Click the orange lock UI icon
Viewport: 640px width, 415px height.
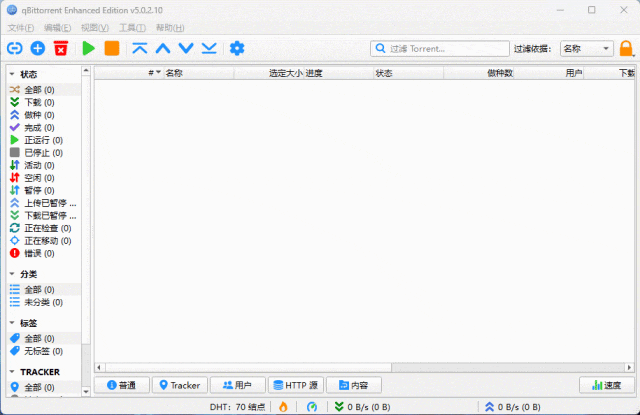(626, 49)
